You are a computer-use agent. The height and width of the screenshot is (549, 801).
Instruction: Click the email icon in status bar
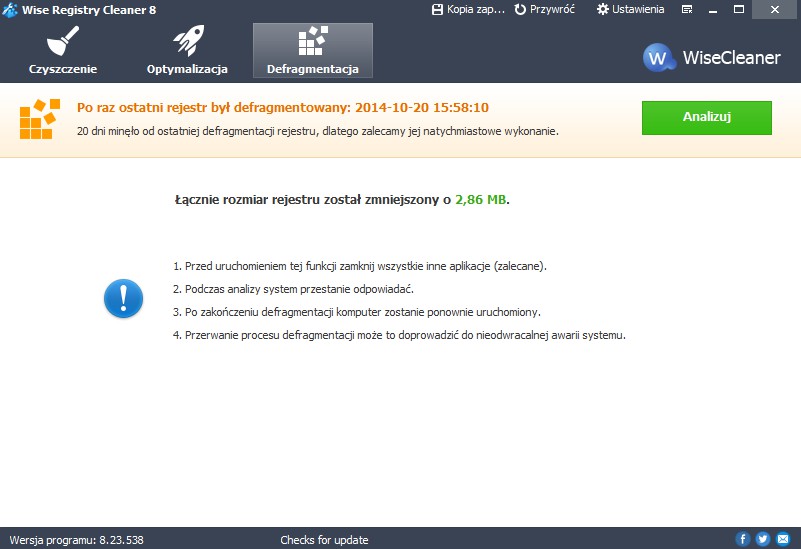(783, 539)
